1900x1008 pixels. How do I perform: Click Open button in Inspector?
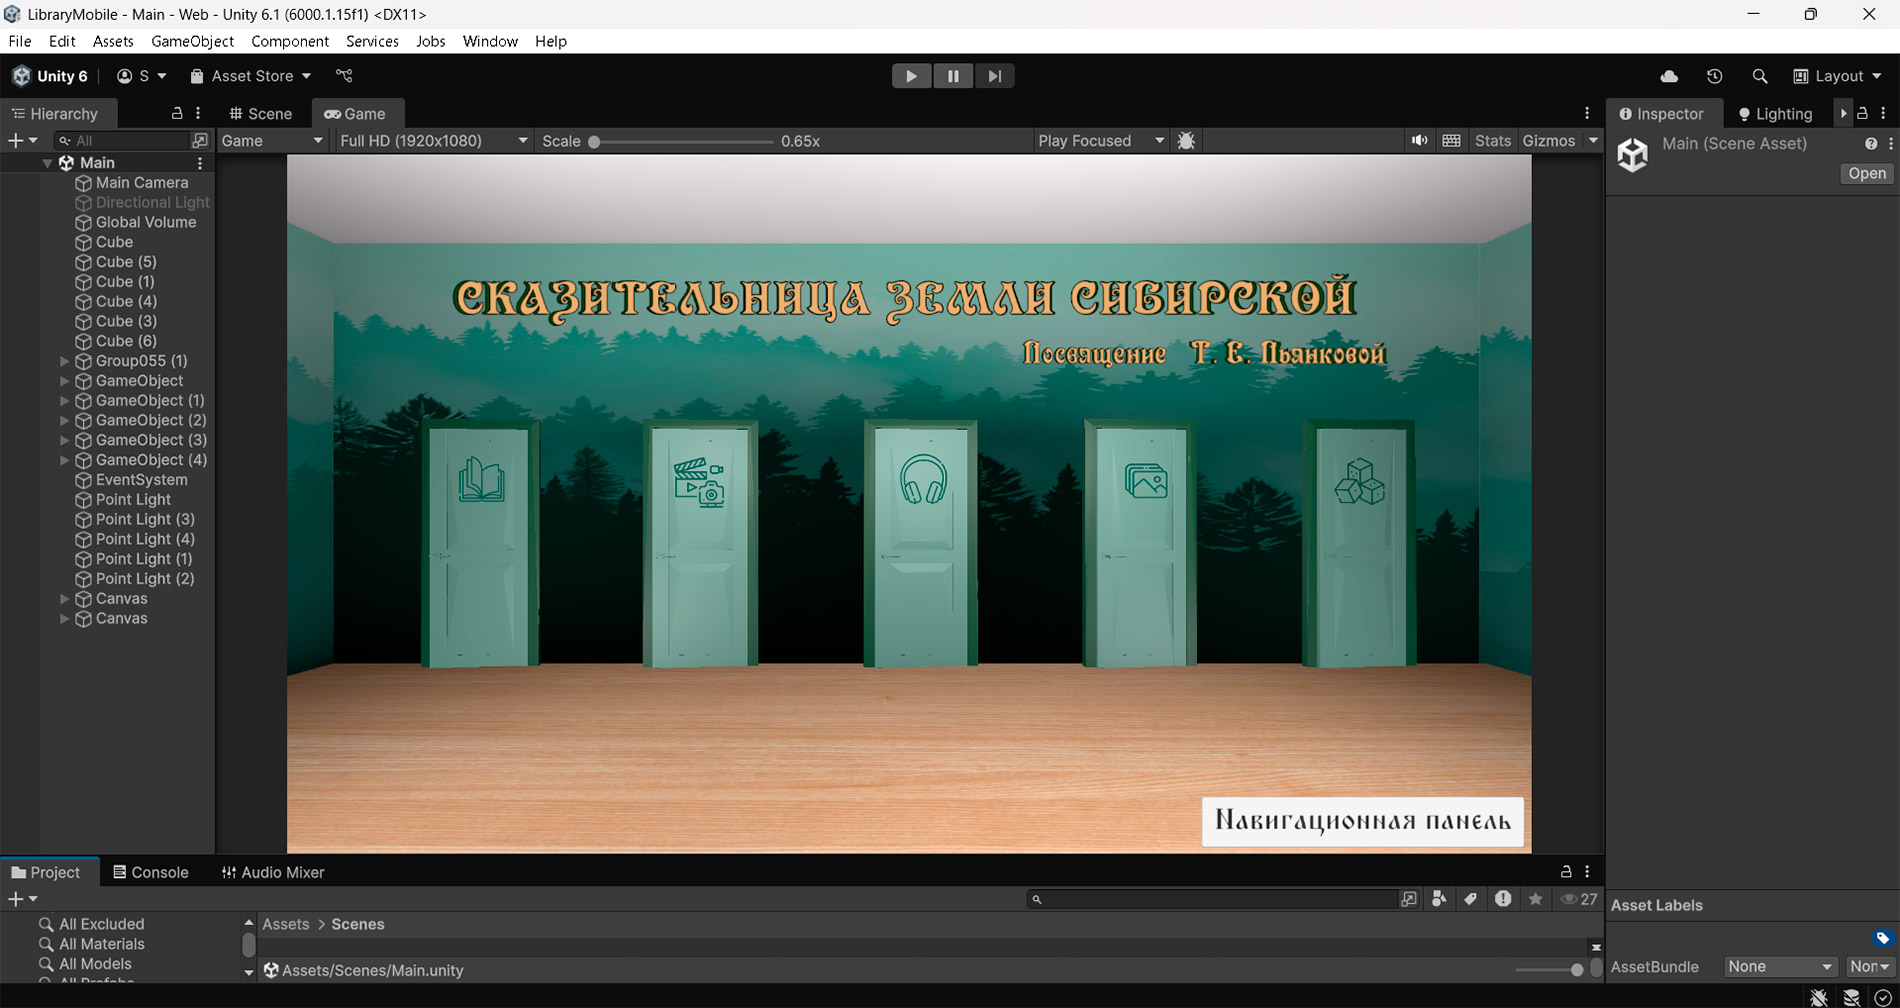1866,173
